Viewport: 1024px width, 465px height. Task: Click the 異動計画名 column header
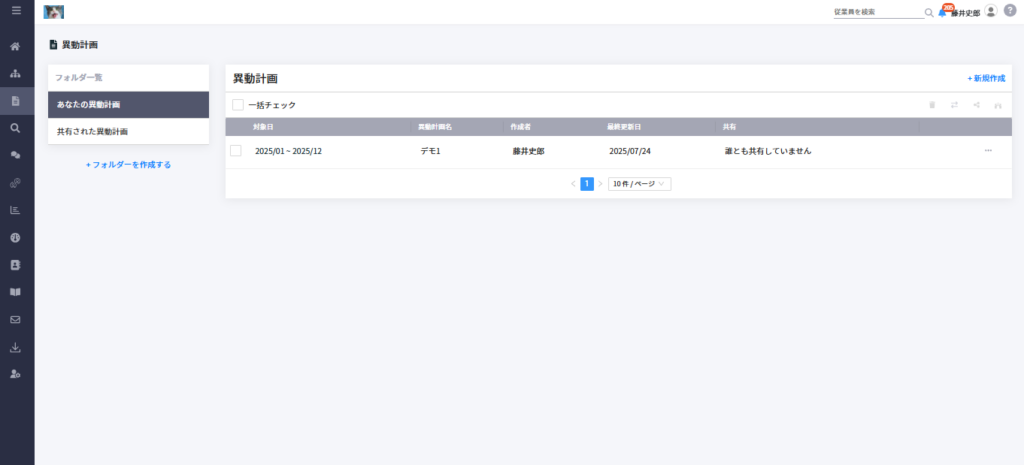pyautogui.click(x=434, y=127)
